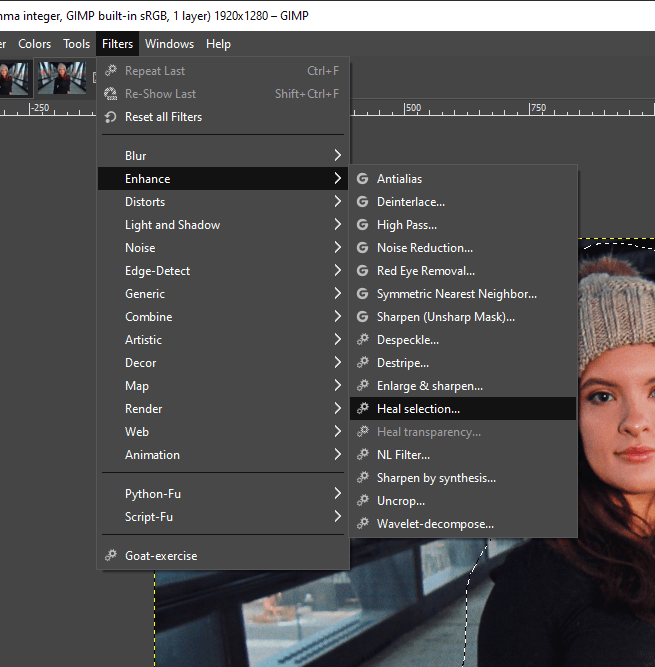Open the Windows menu
This screenshot has width=655, height=667.
169,44
